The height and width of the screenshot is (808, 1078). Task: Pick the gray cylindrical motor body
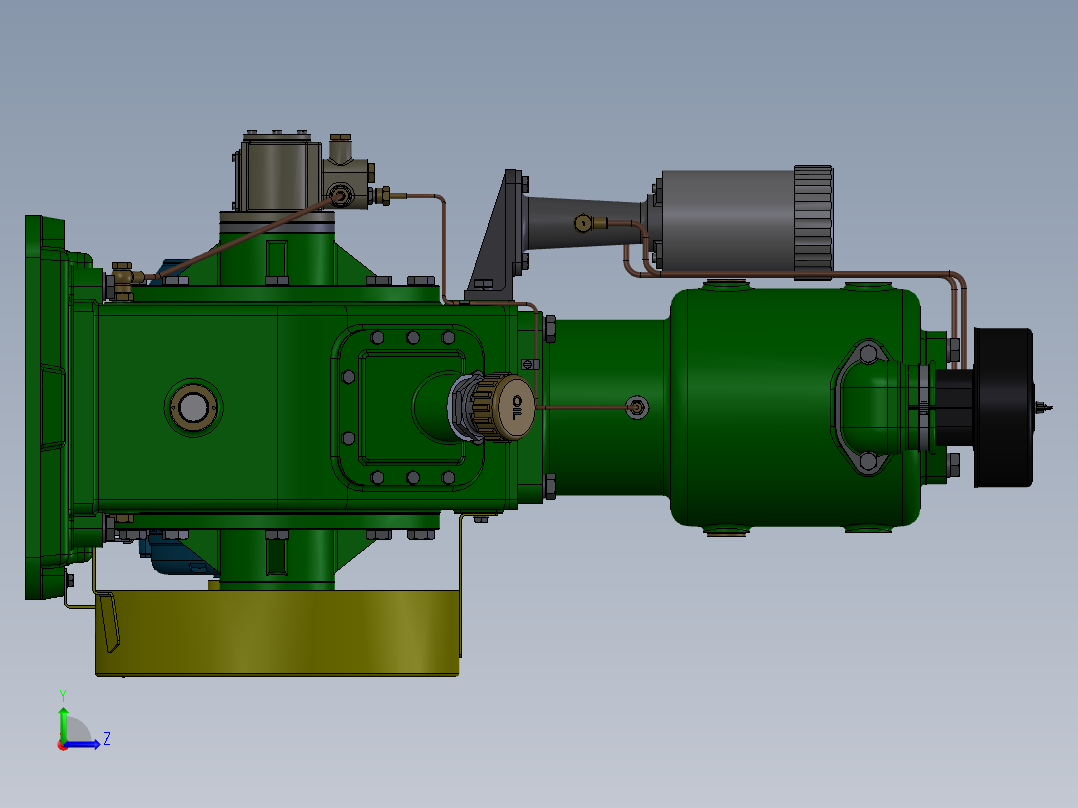coord(727,221)
